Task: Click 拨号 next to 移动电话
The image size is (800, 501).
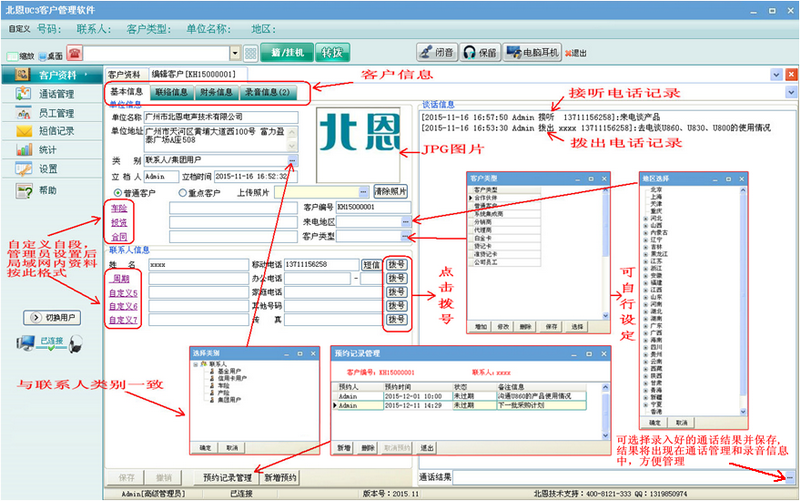Action: (396, 264)
